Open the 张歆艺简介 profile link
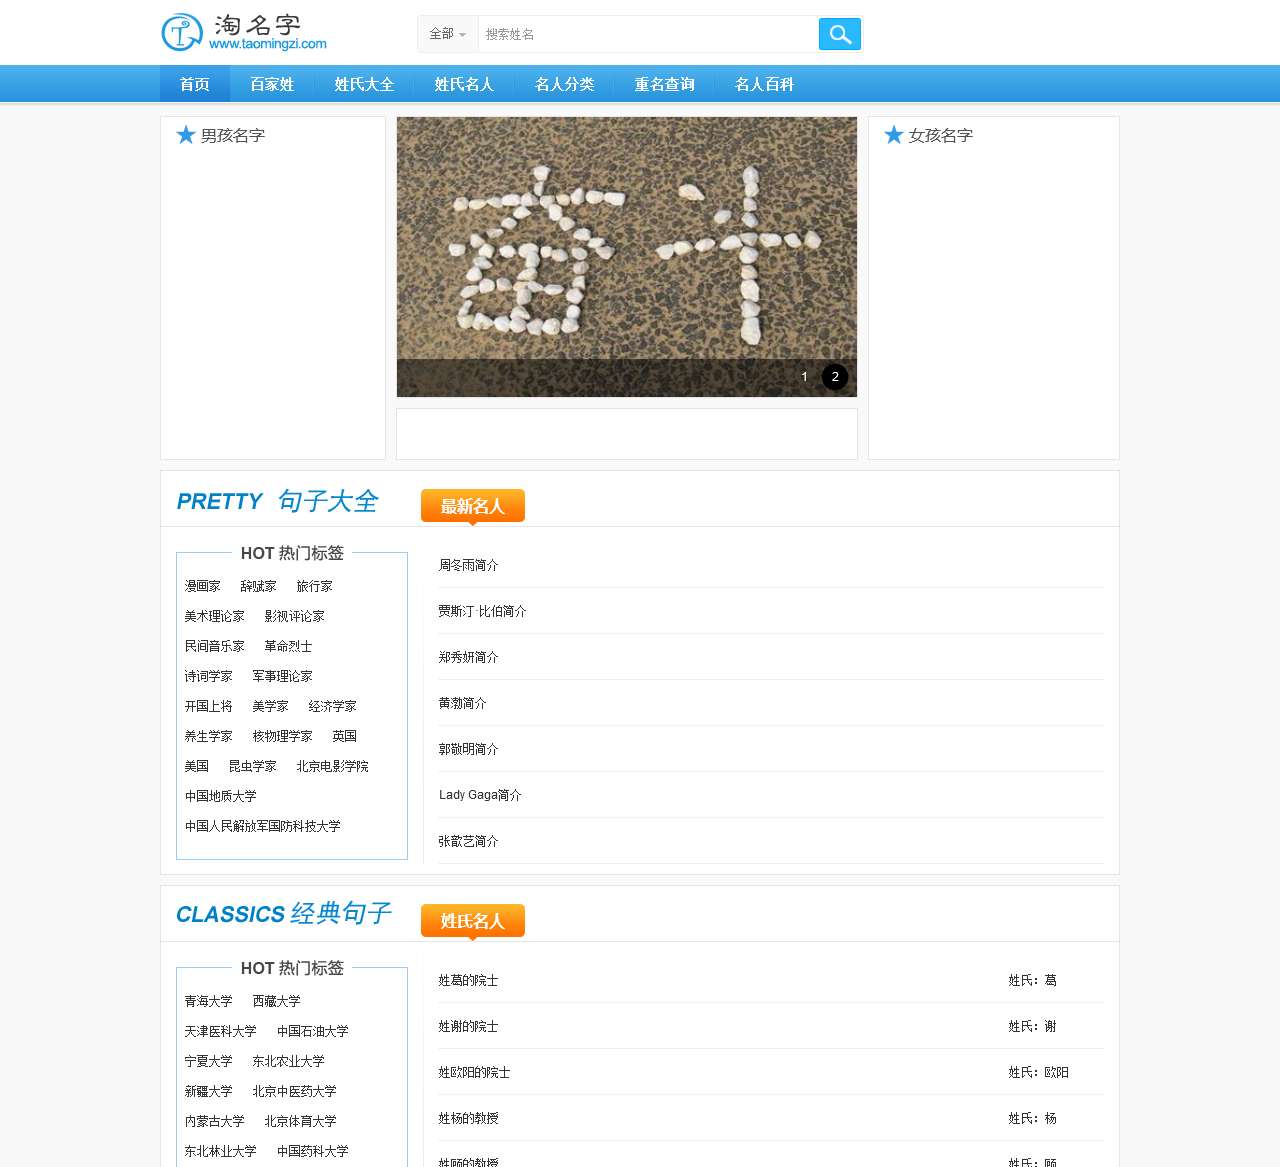 click(469, 841)
